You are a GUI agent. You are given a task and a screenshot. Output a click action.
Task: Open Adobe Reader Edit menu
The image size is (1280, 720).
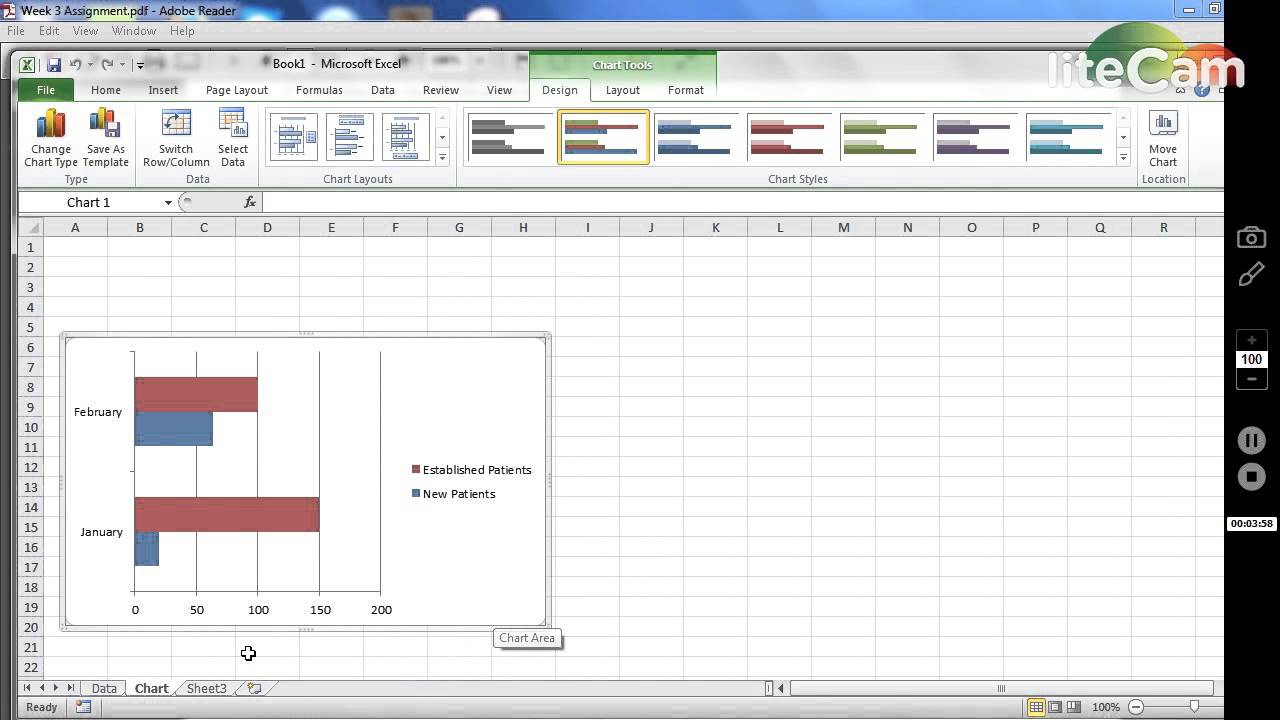pos(49,31)
